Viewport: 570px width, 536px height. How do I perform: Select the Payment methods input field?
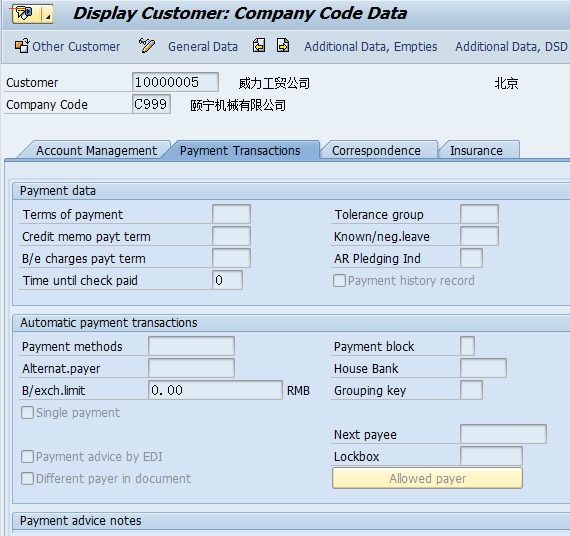click(x=192, y=346)
